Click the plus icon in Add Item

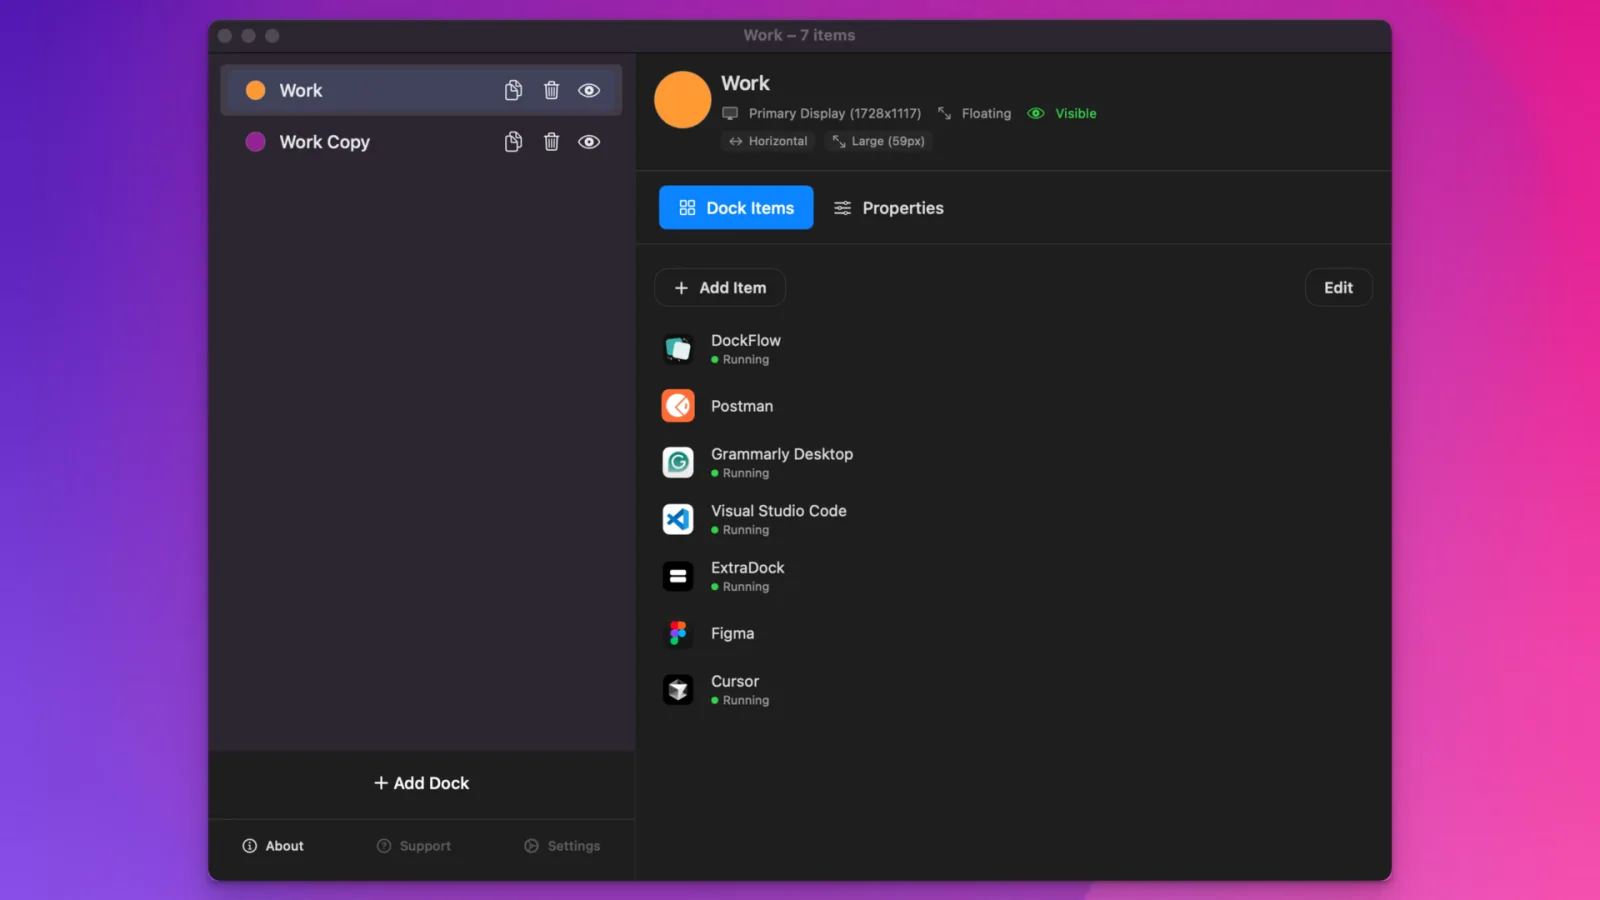681,288
